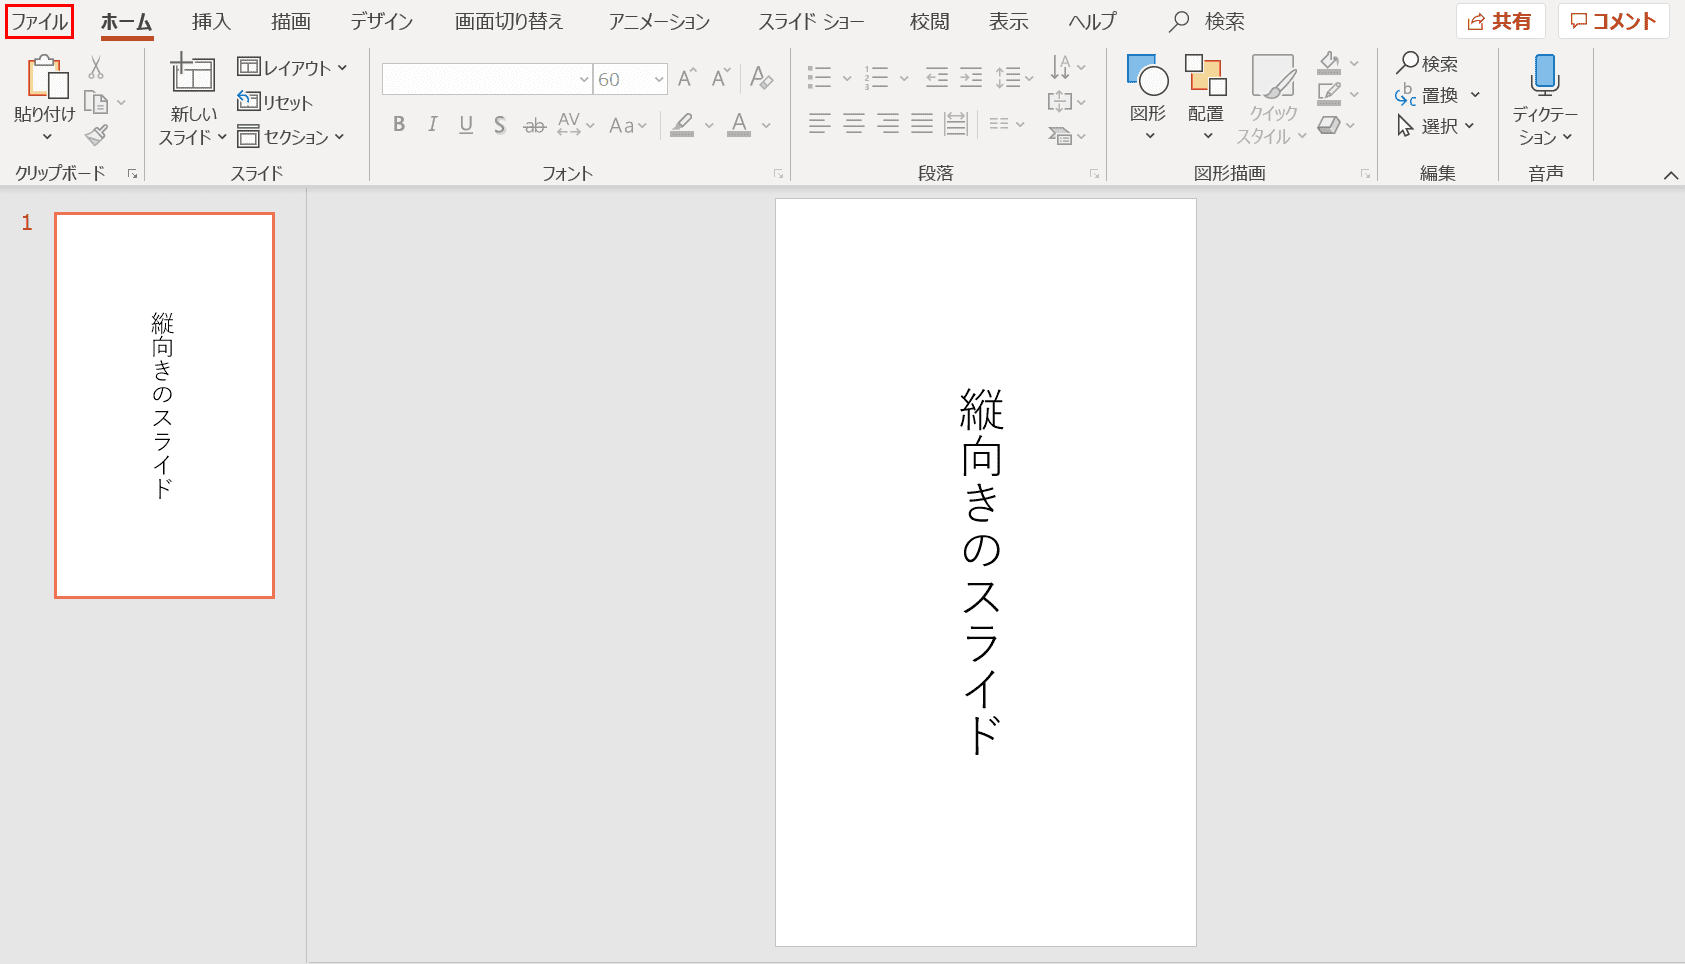
Task: Decrease list indent level
Action: (937, 77)
